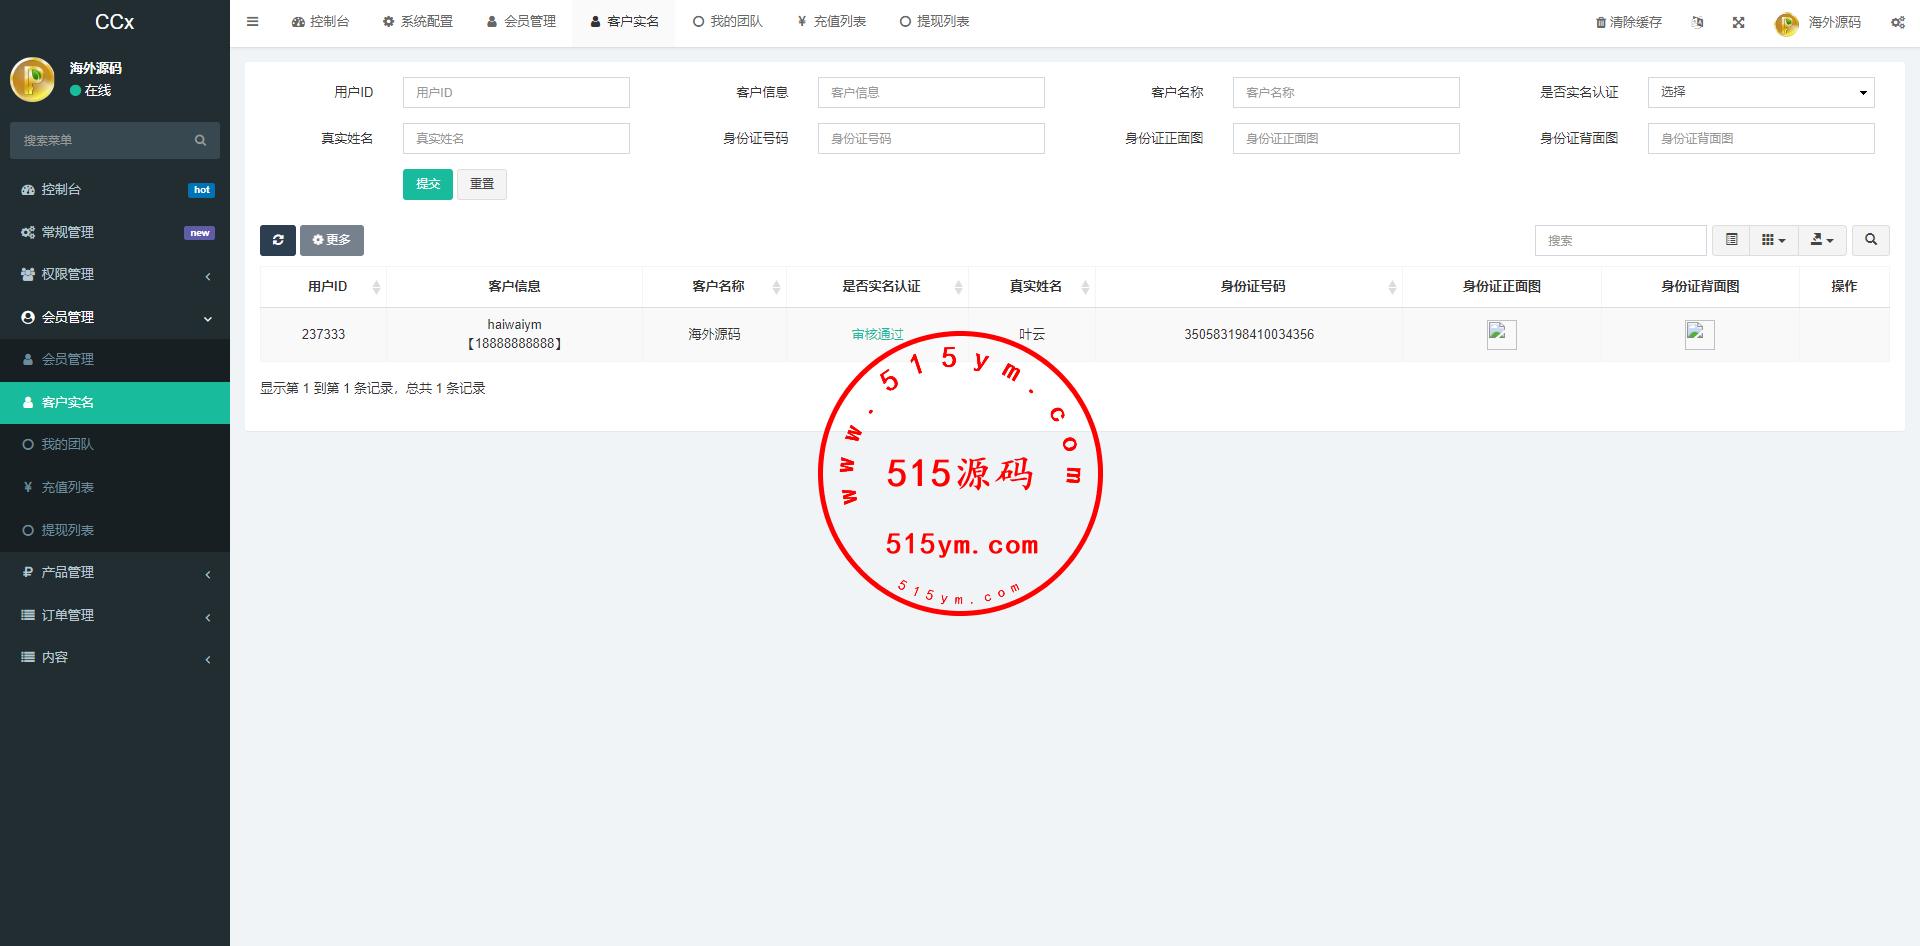Screen dimensions: 1920x946
Task: Click the search icon in sidebar menu search
Action: [x=200, y=141]
